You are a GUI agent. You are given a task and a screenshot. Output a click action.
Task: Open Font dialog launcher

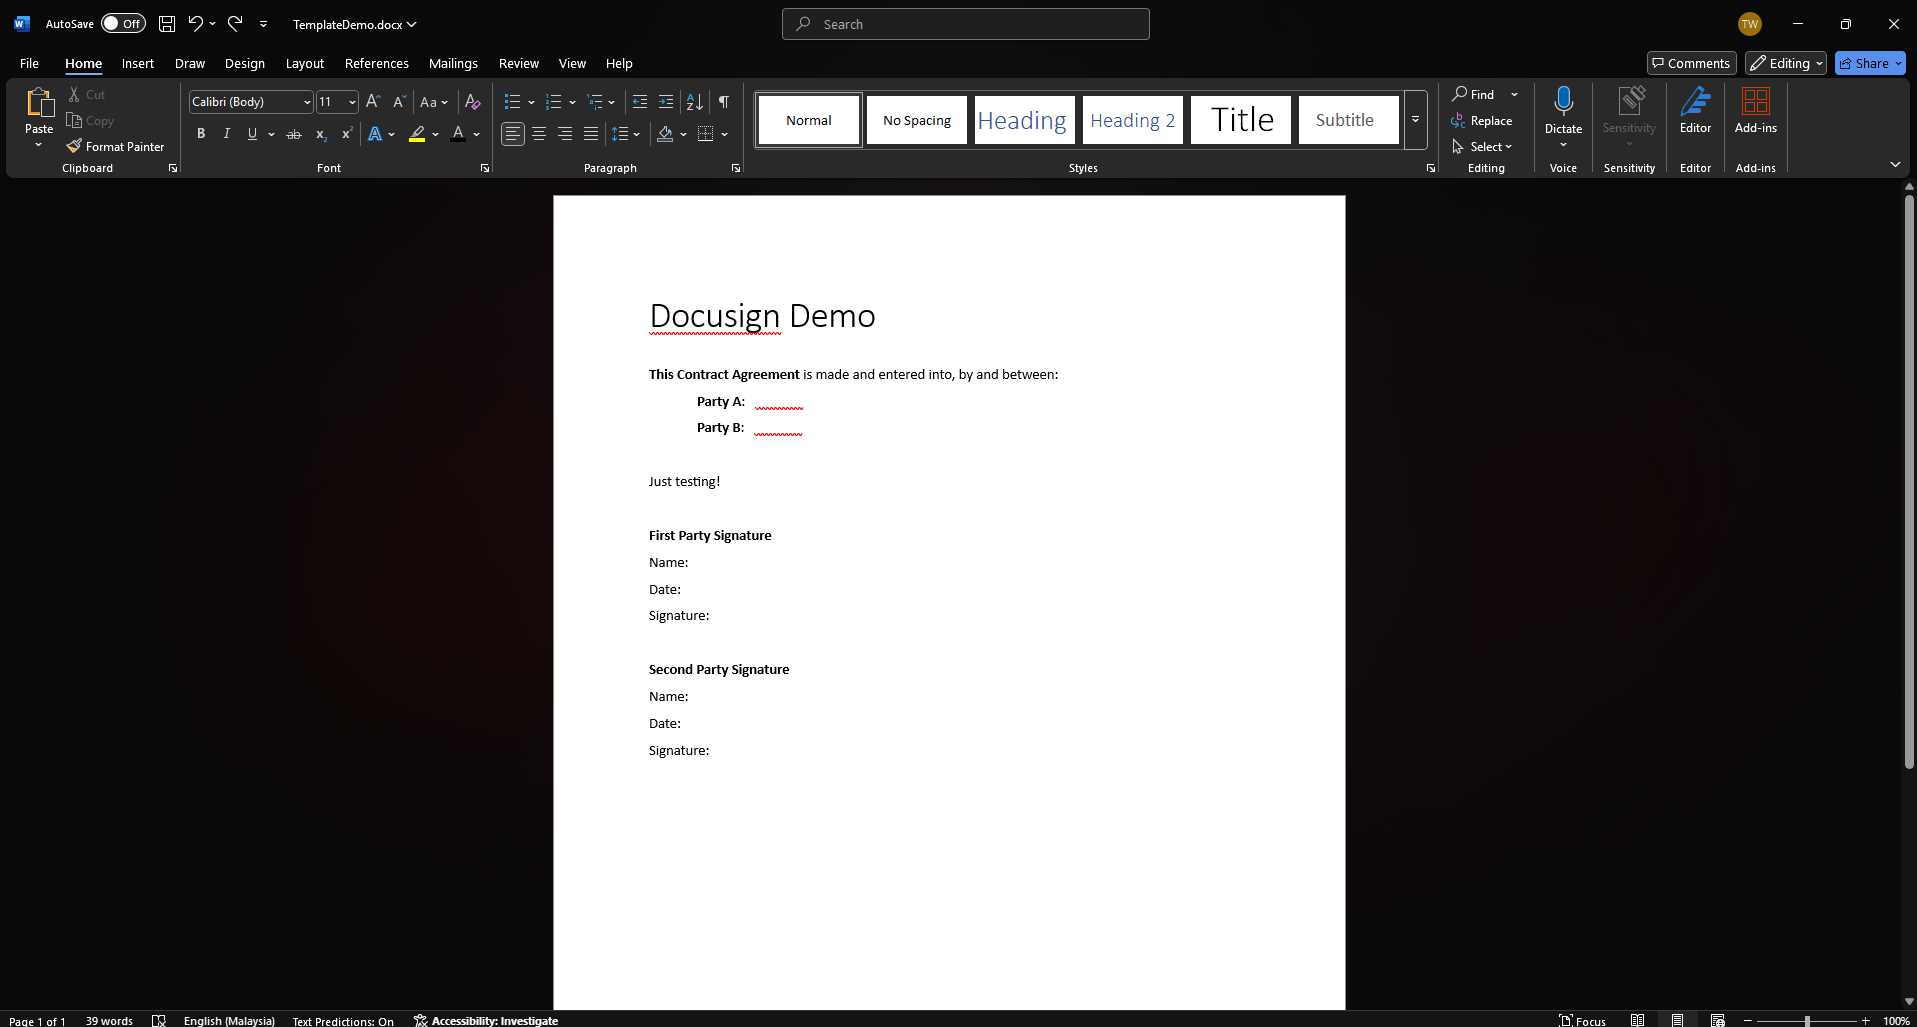coord(485,168)
